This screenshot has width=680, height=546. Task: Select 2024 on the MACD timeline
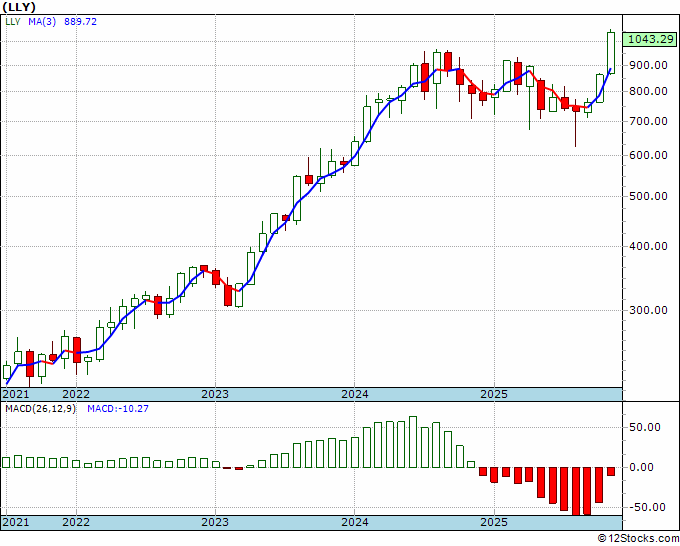[x=355, y=522]
